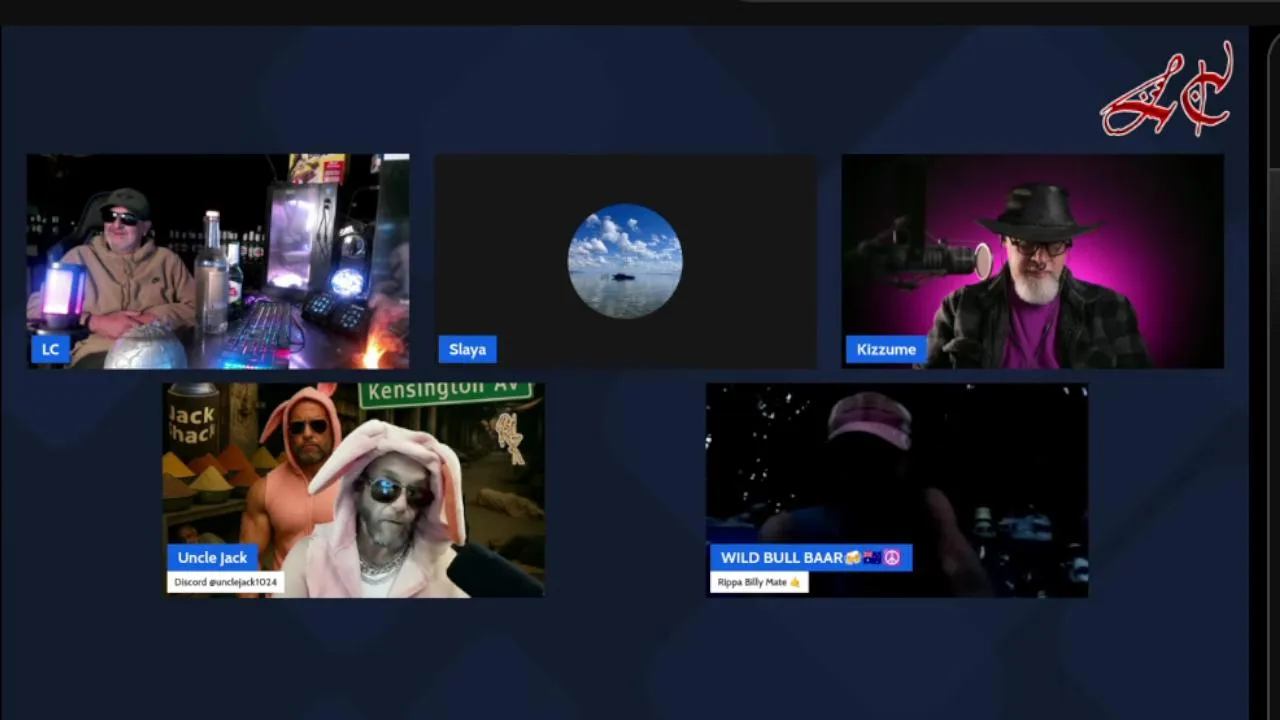Click the "Rippa Billy Mate" caption
The width and height of the screenshot is (1280, 720).
click(759, 582)
